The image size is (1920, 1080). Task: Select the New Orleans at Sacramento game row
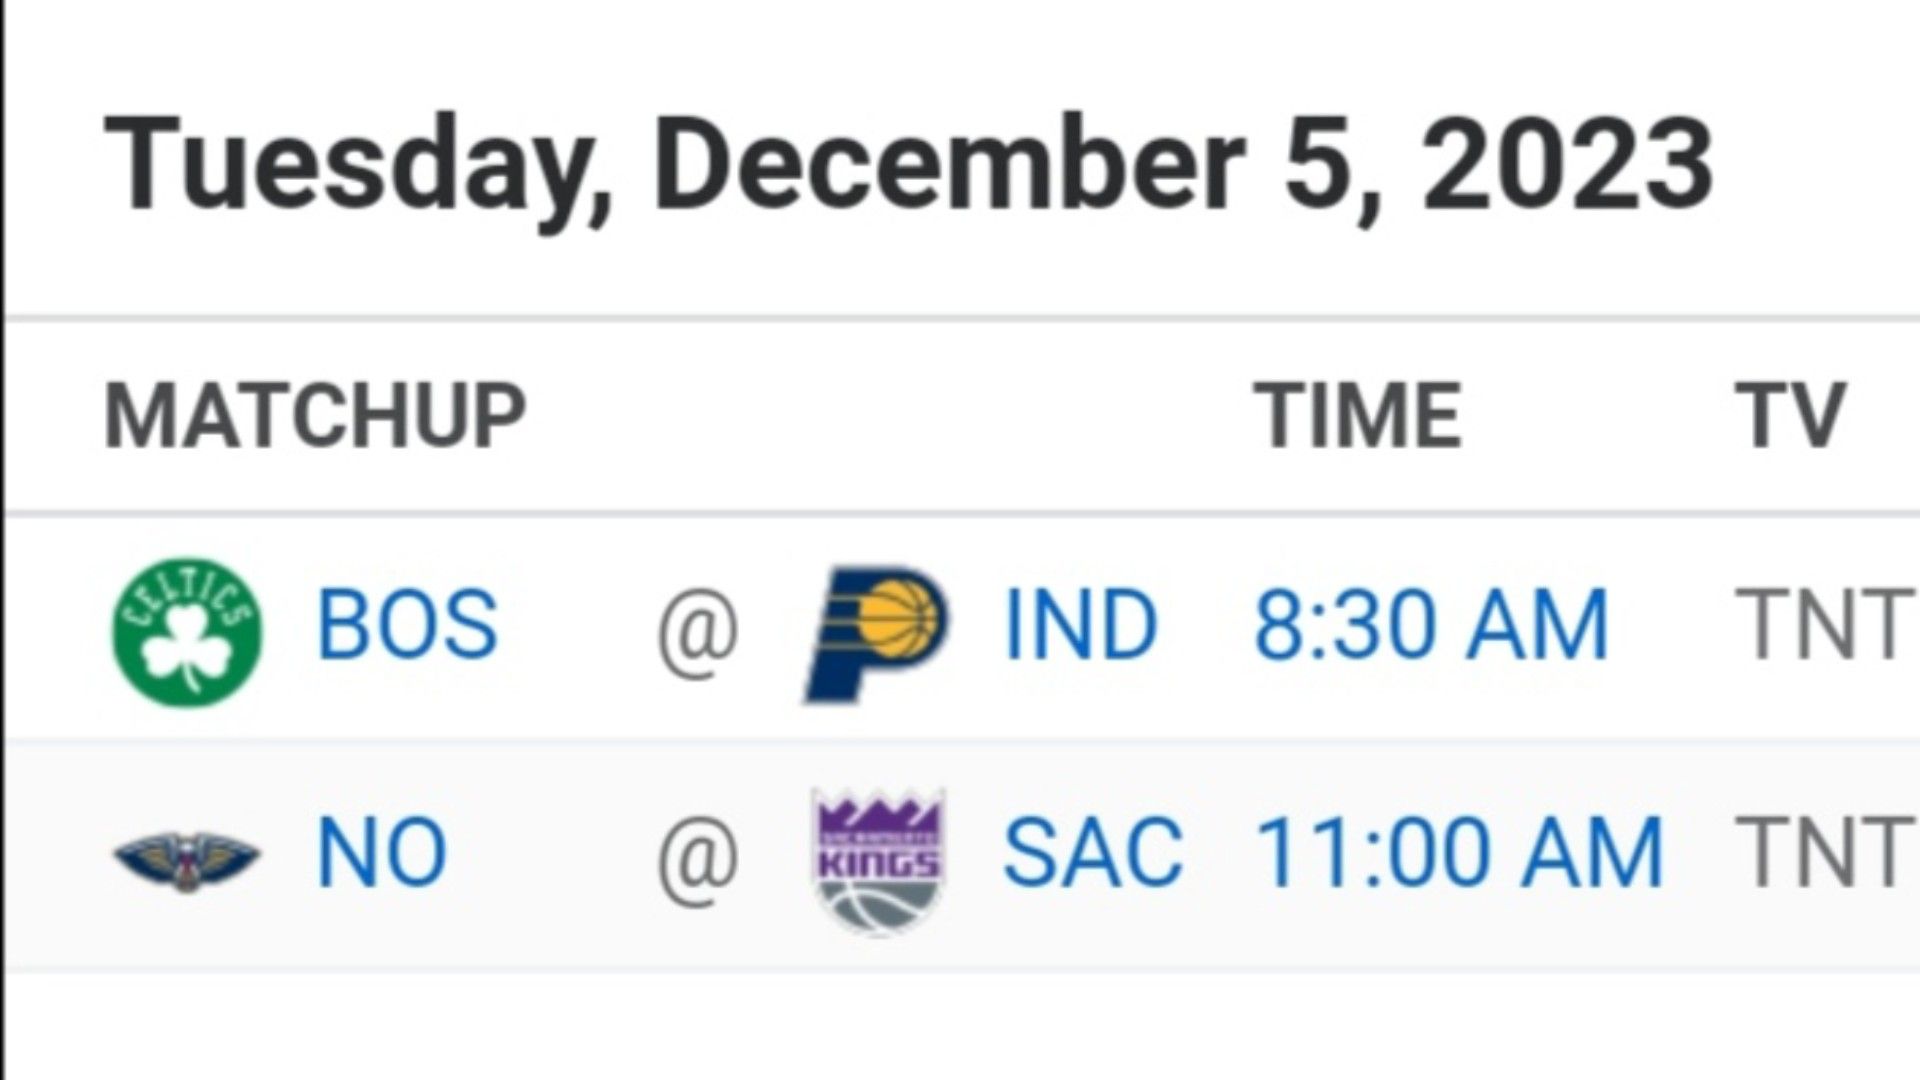962,856
